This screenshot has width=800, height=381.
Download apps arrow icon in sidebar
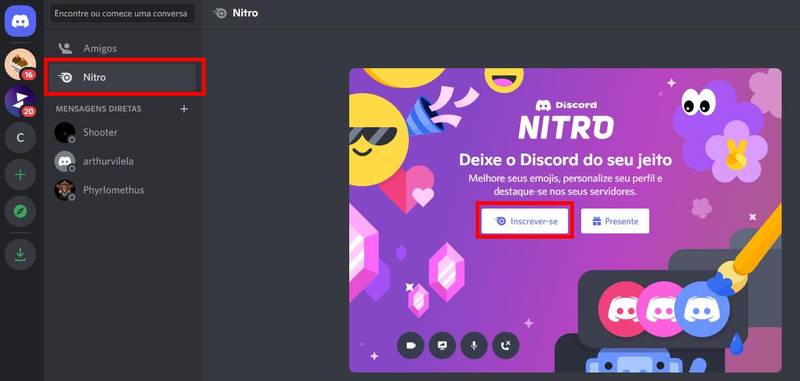coord(20,255)
